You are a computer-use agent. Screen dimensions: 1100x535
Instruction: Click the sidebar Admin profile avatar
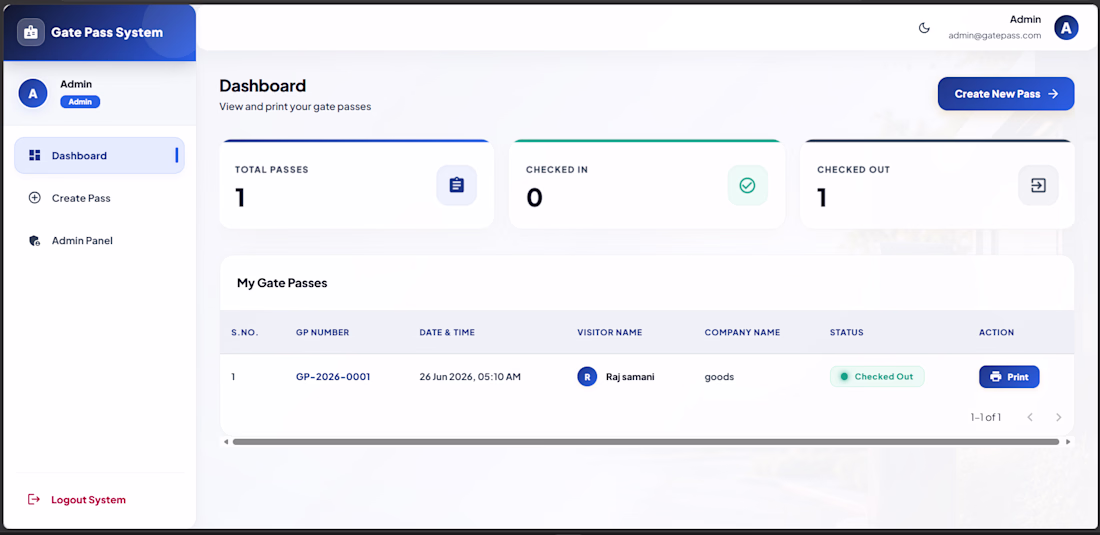coord(33,93)
